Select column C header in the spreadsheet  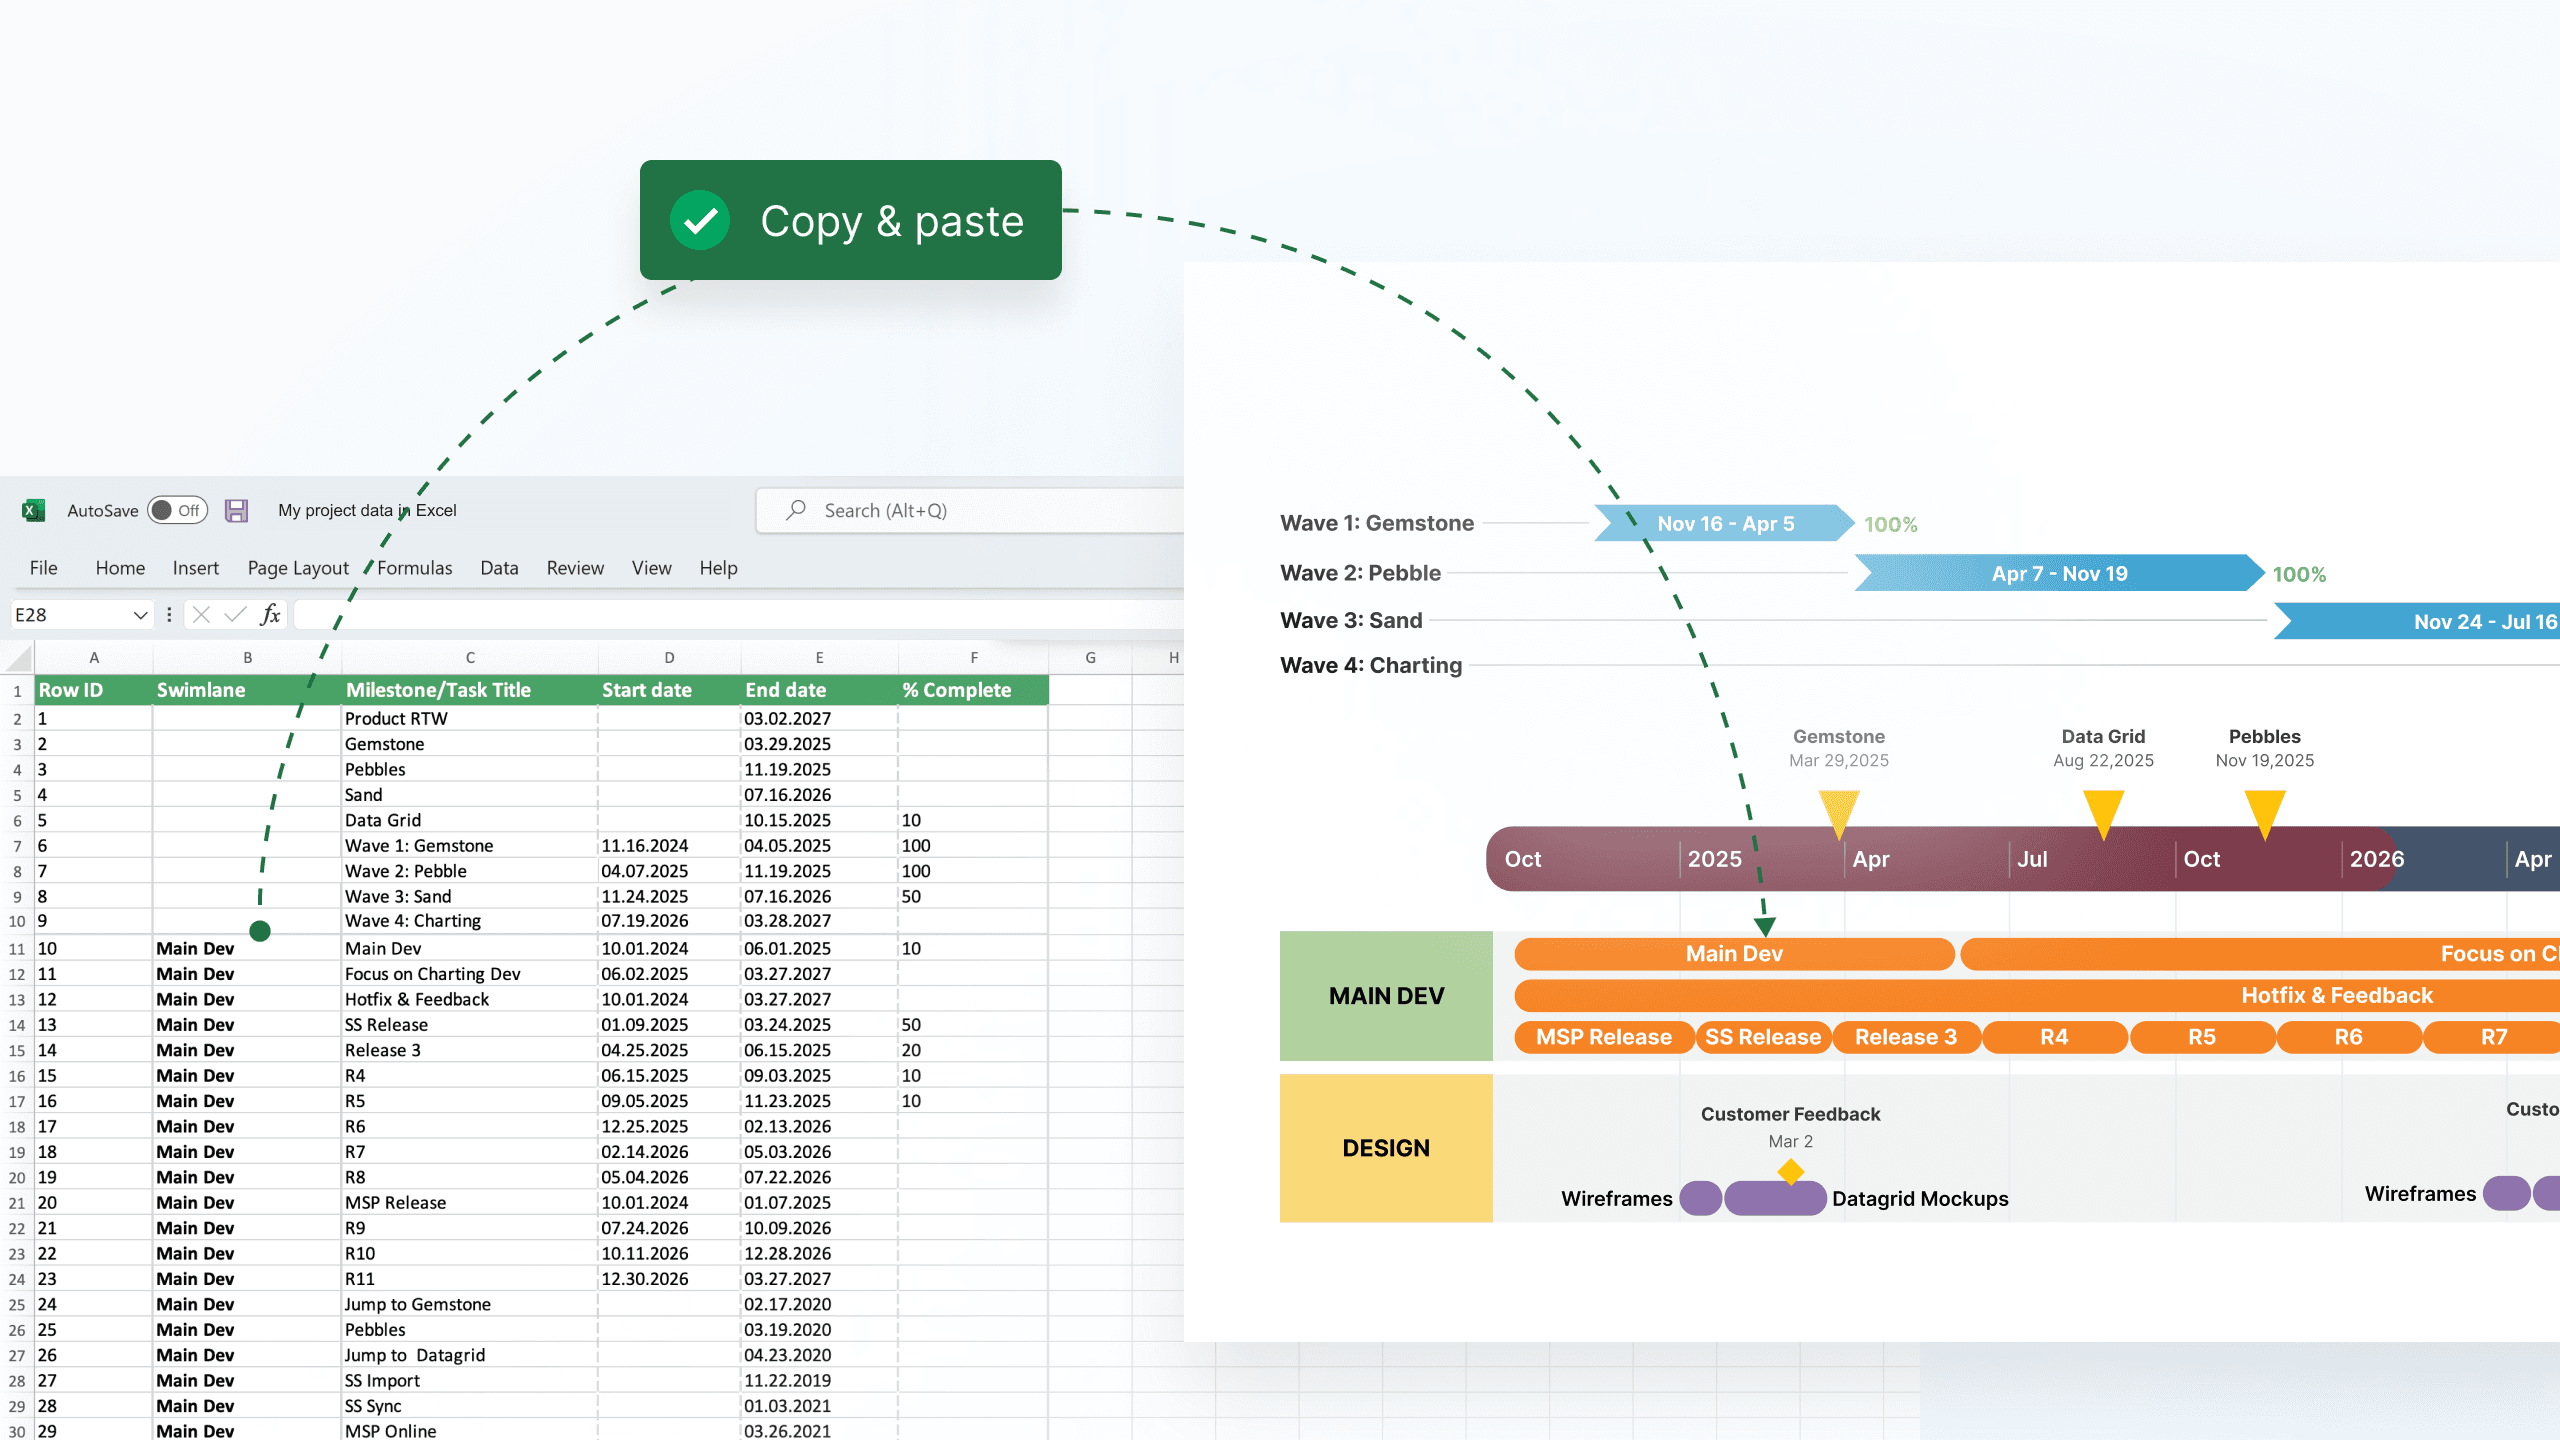(x=470, y=658)
